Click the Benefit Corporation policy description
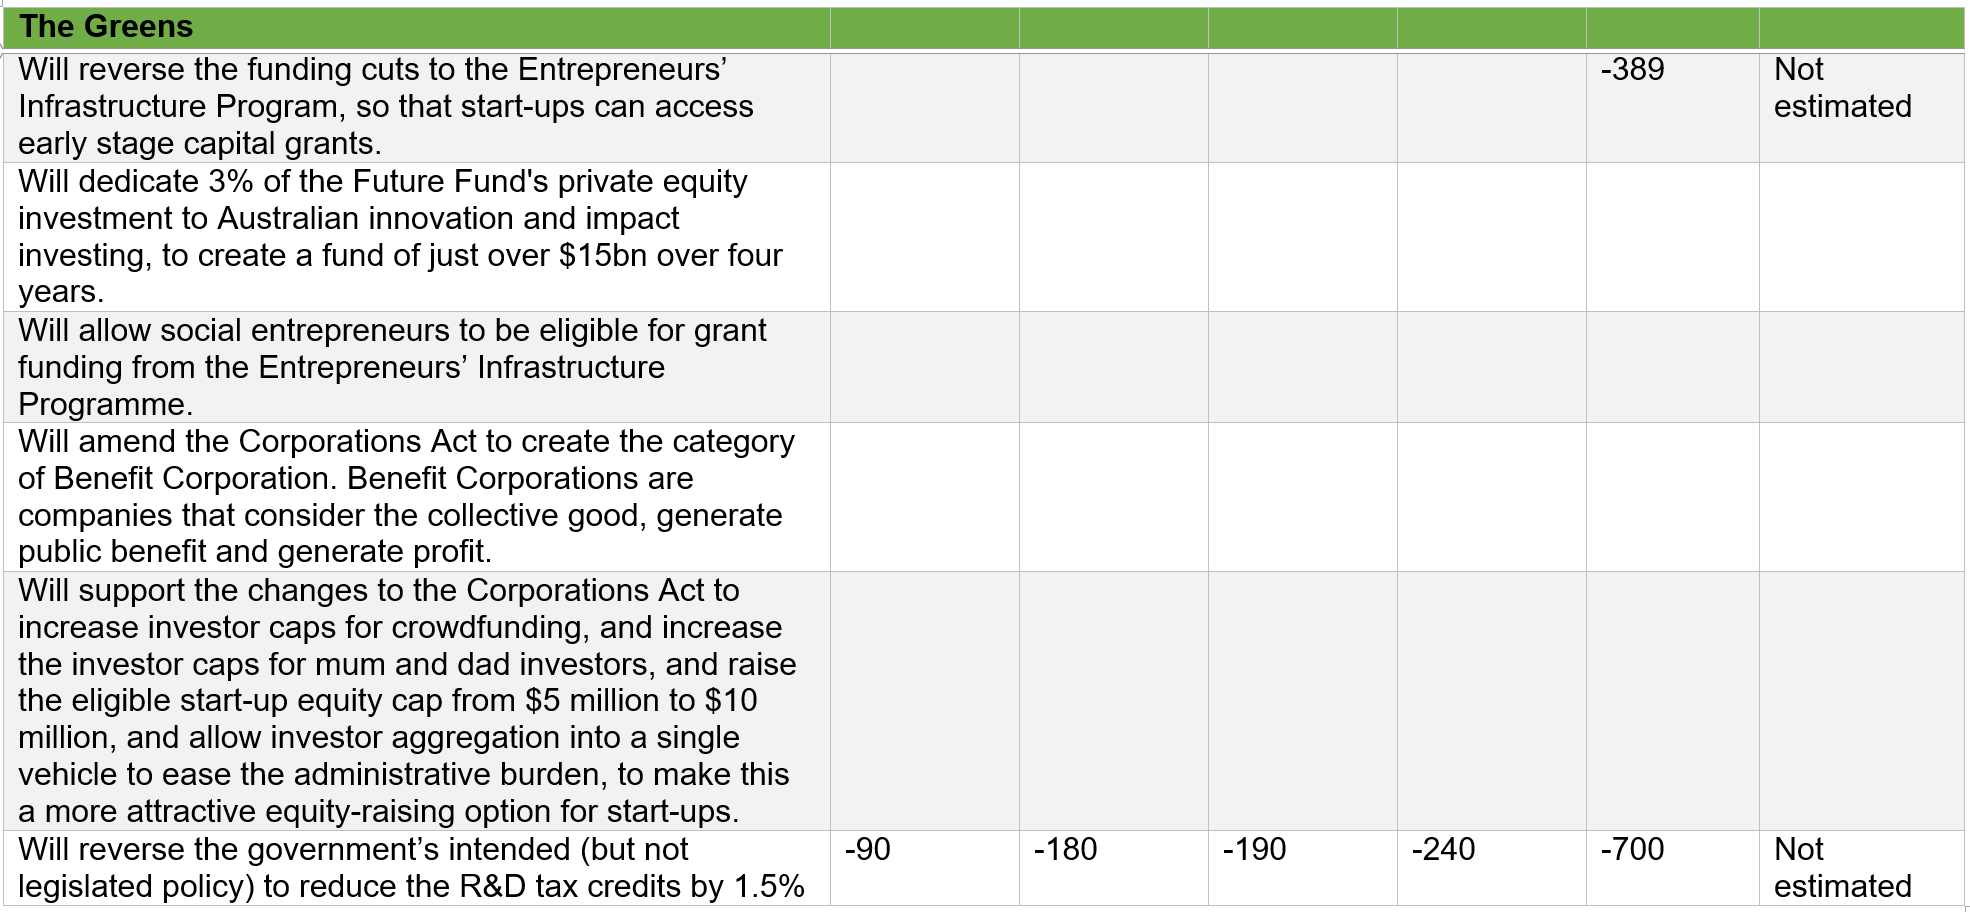 click(x=405, y=496)
